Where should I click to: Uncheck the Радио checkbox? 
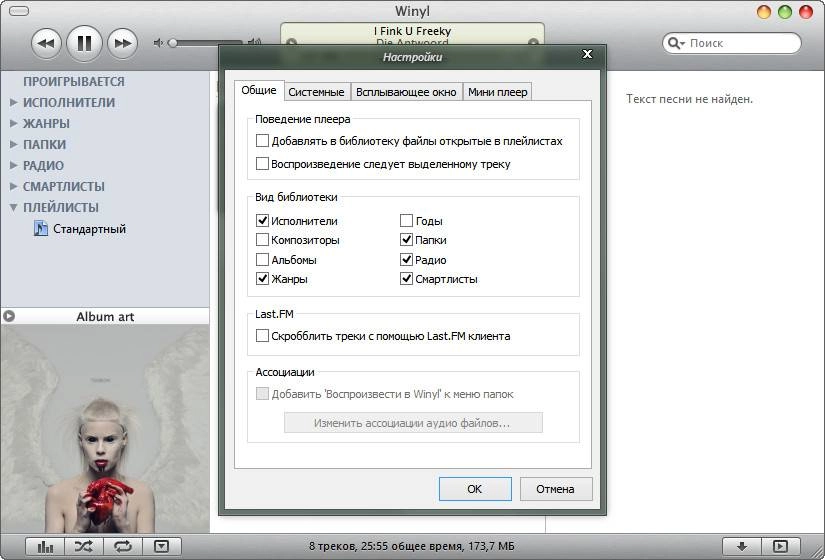[406, 259]
